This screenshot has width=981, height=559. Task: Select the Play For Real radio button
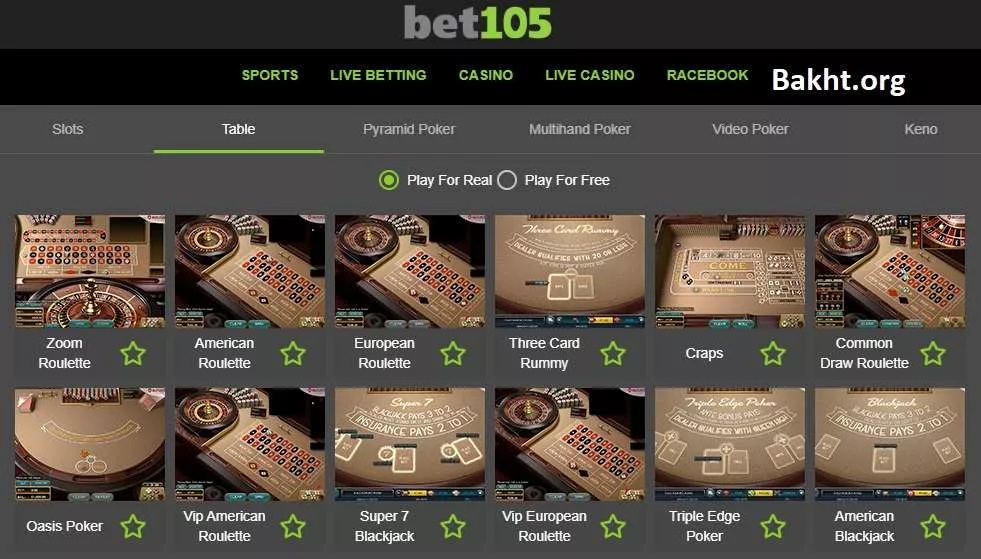pyautogui.click(x=389, y=180)
